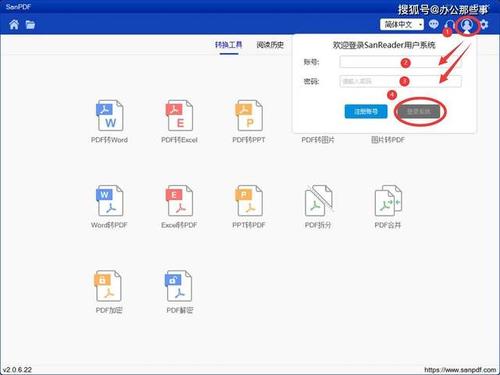The image size is (500, 375).
Task: Focus the 密码 password input field
Action: (x=401, y=81)
